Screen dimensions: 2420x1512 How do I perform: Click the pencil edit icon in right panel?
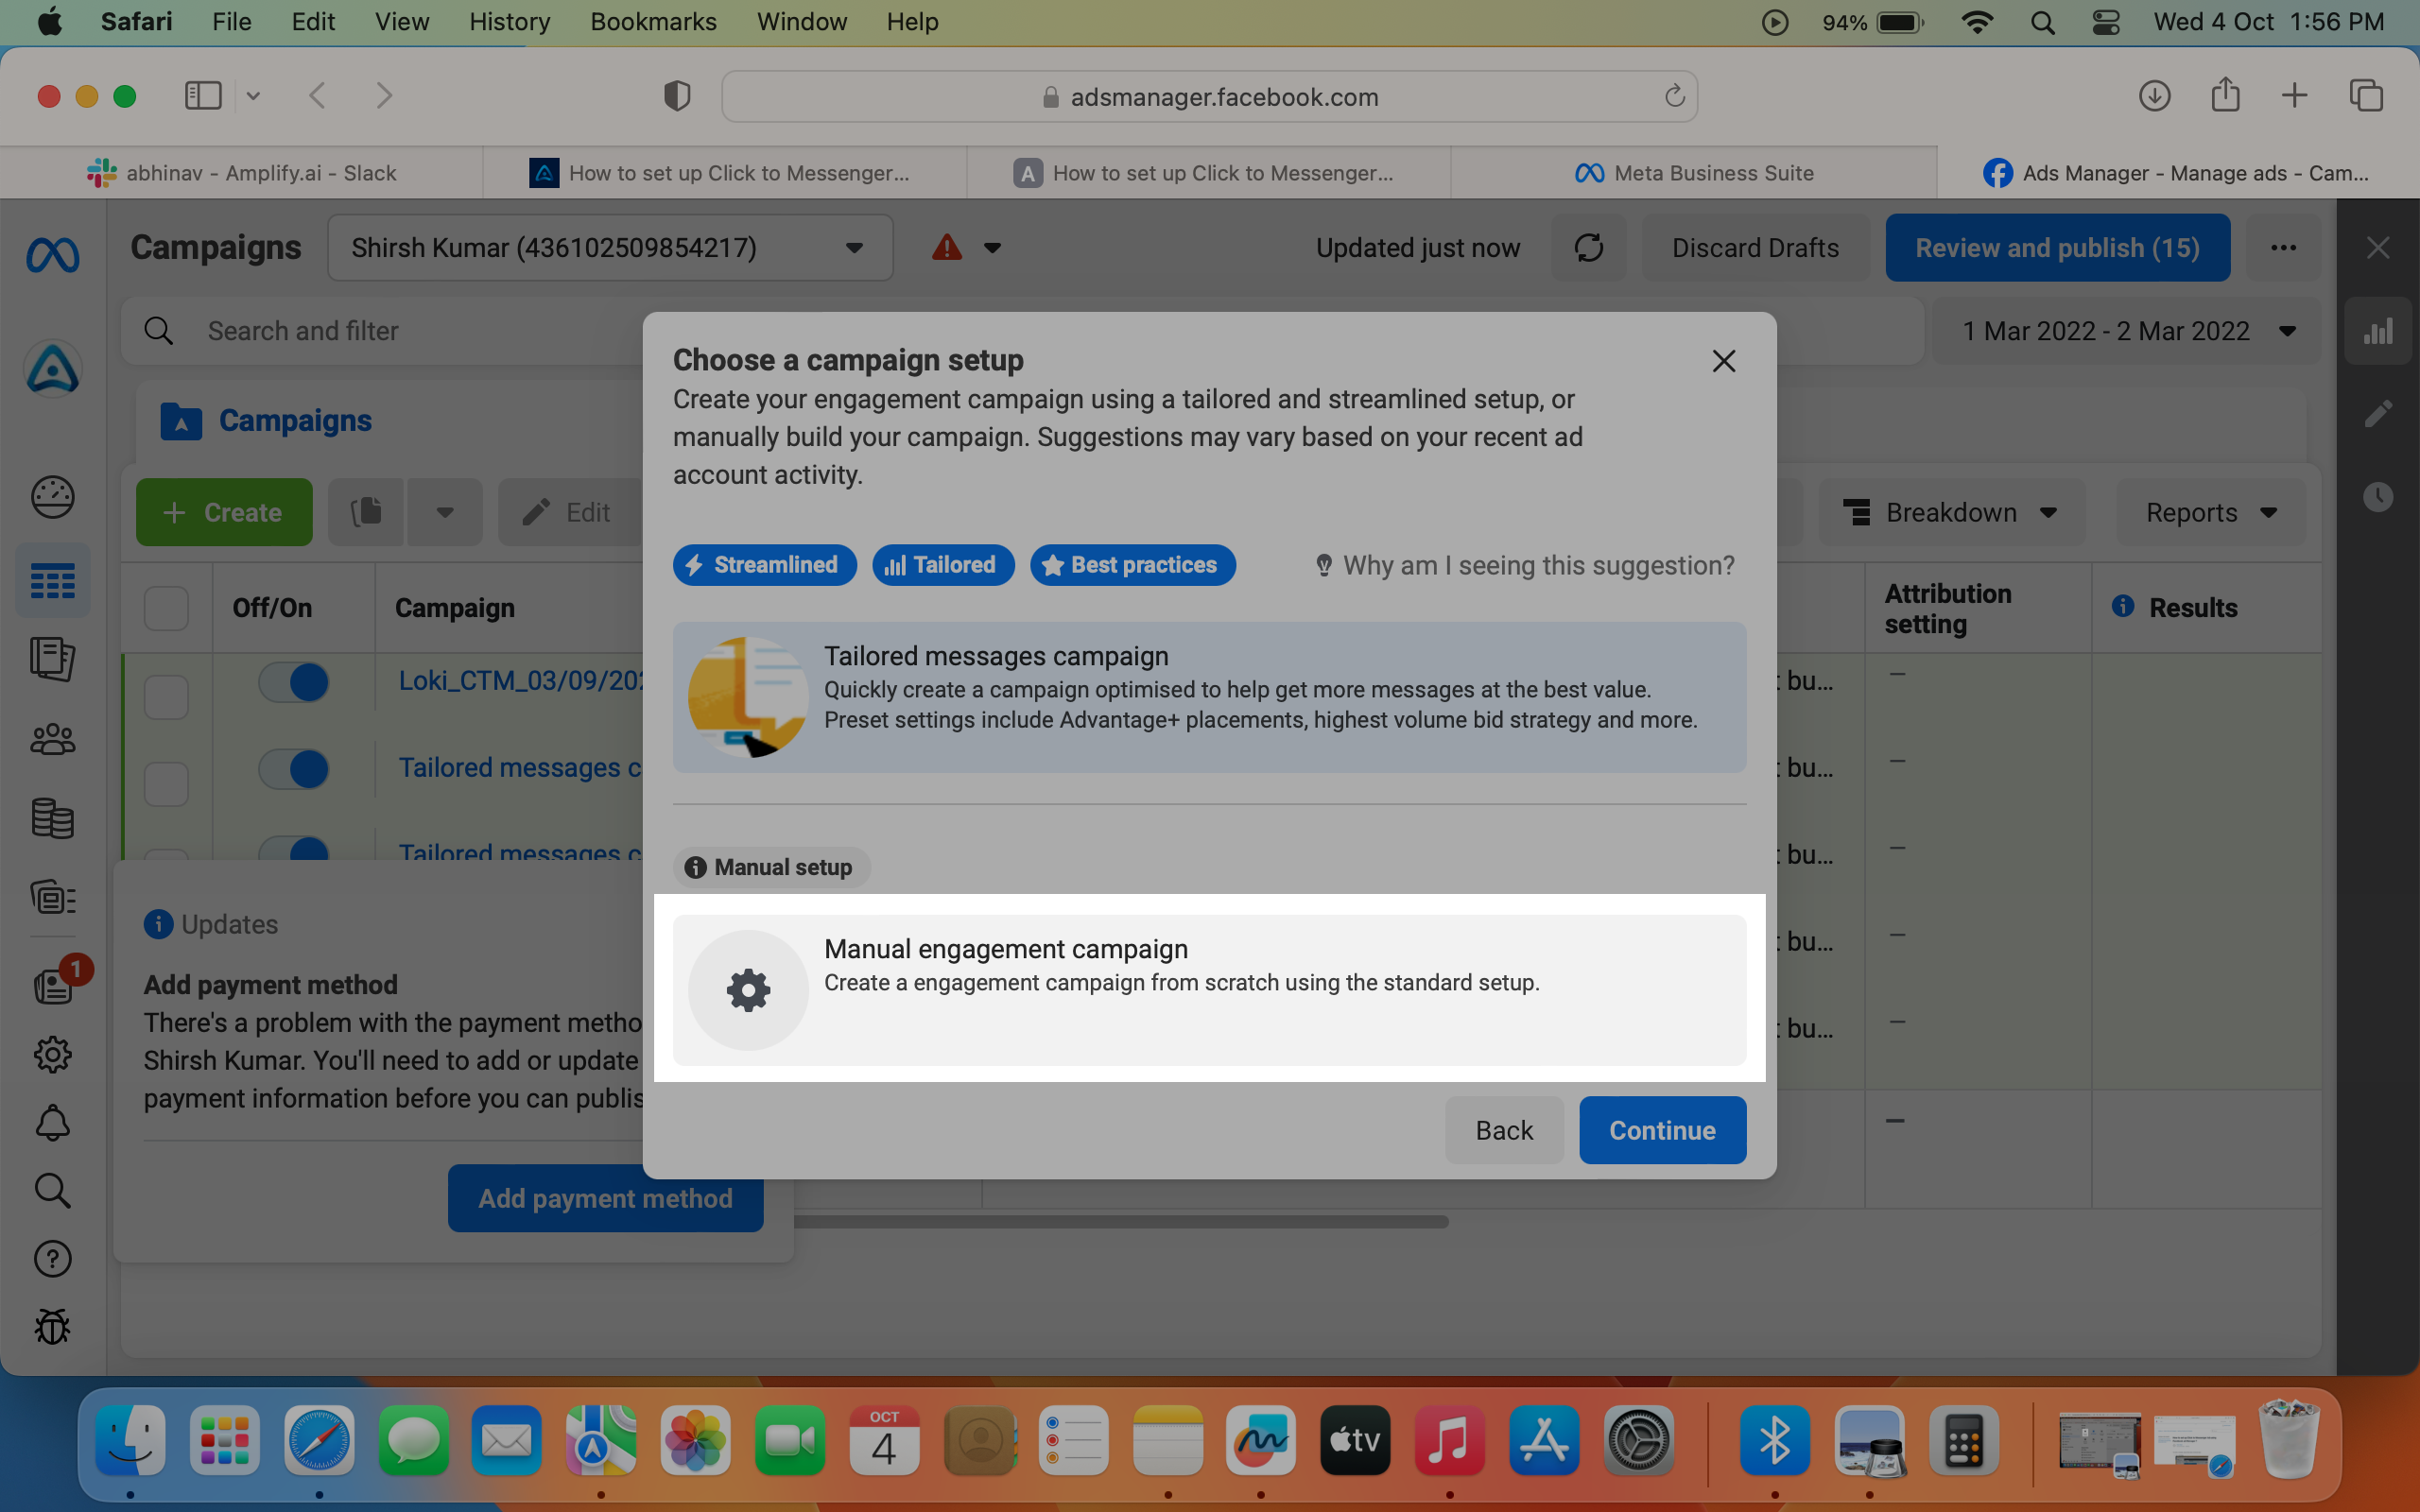point(2378,414)
